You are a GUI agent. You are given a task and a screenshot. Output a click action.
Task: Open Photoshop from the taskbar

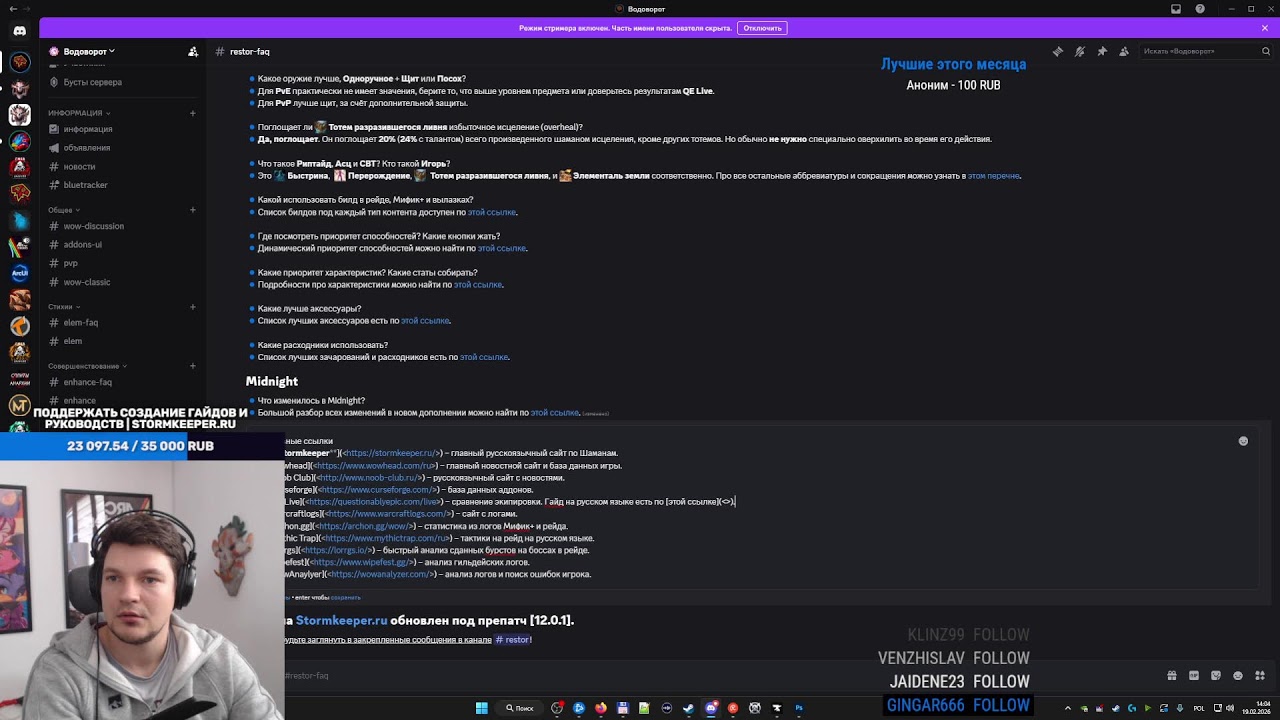tap(799, 708)
